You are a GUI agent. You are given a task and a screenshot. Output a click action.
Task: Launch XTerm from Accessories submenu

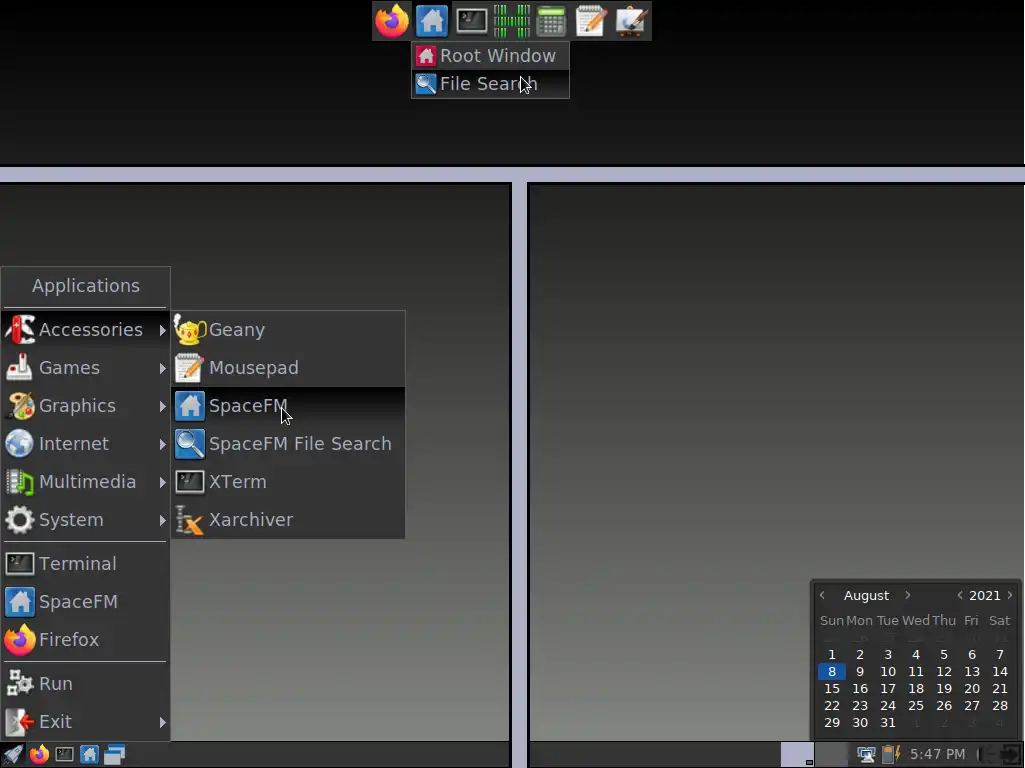click(x=288, y=482)
